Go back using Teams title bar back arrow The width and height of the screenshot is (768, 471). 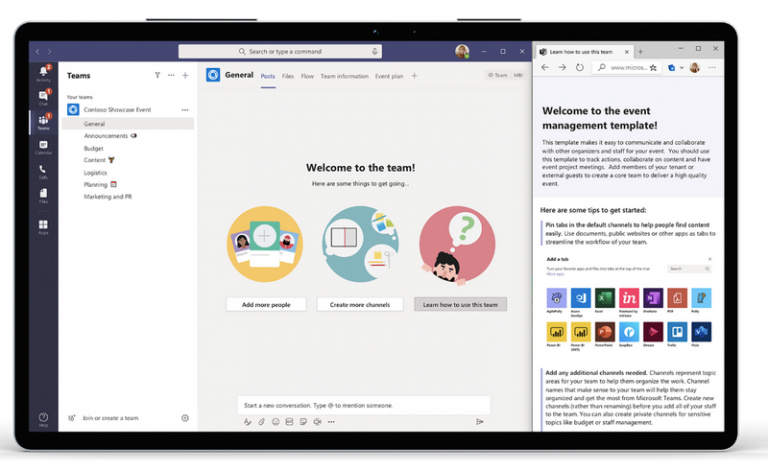[37, 51]
